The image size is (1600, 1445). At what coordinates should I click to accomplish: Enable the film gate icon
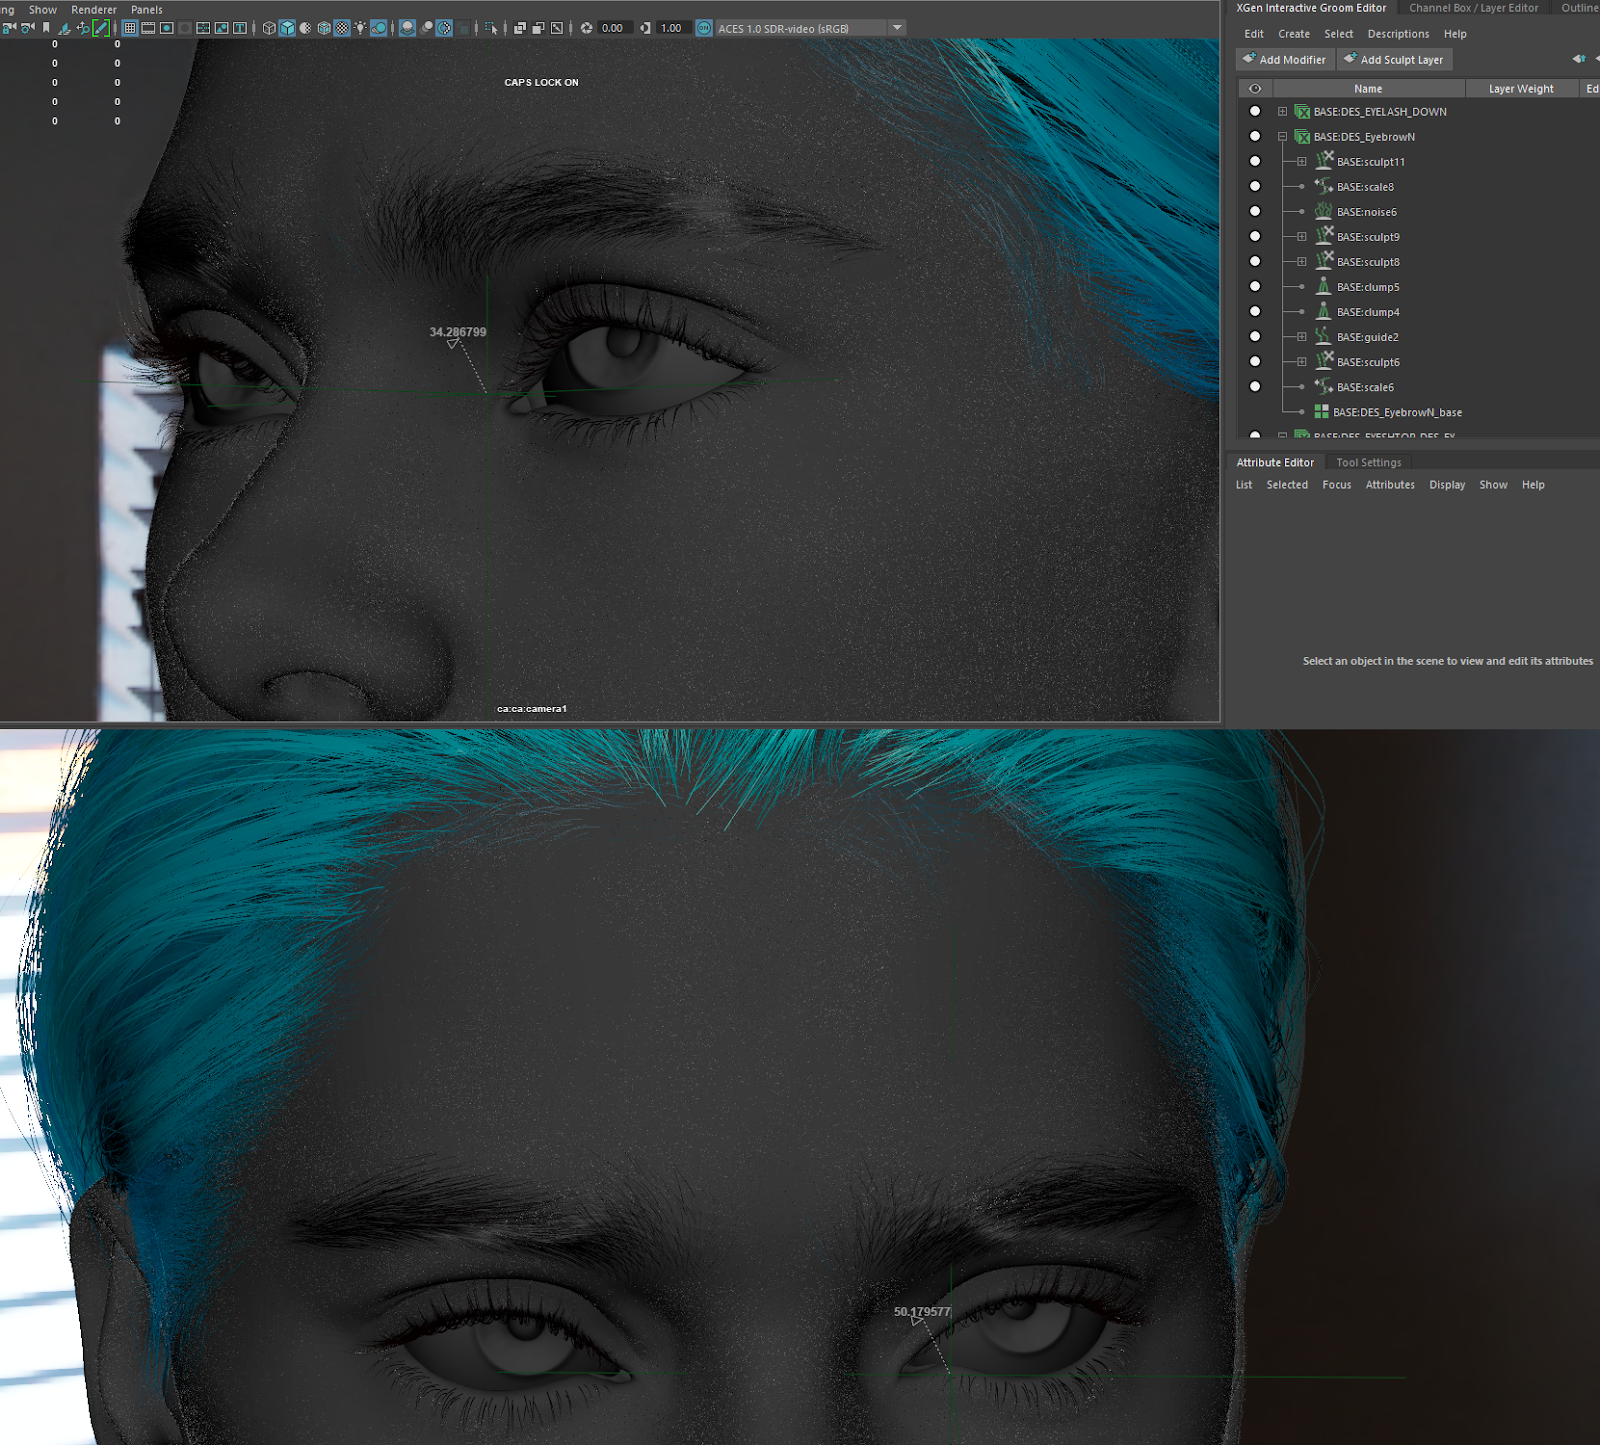click(x=148, y=28)
